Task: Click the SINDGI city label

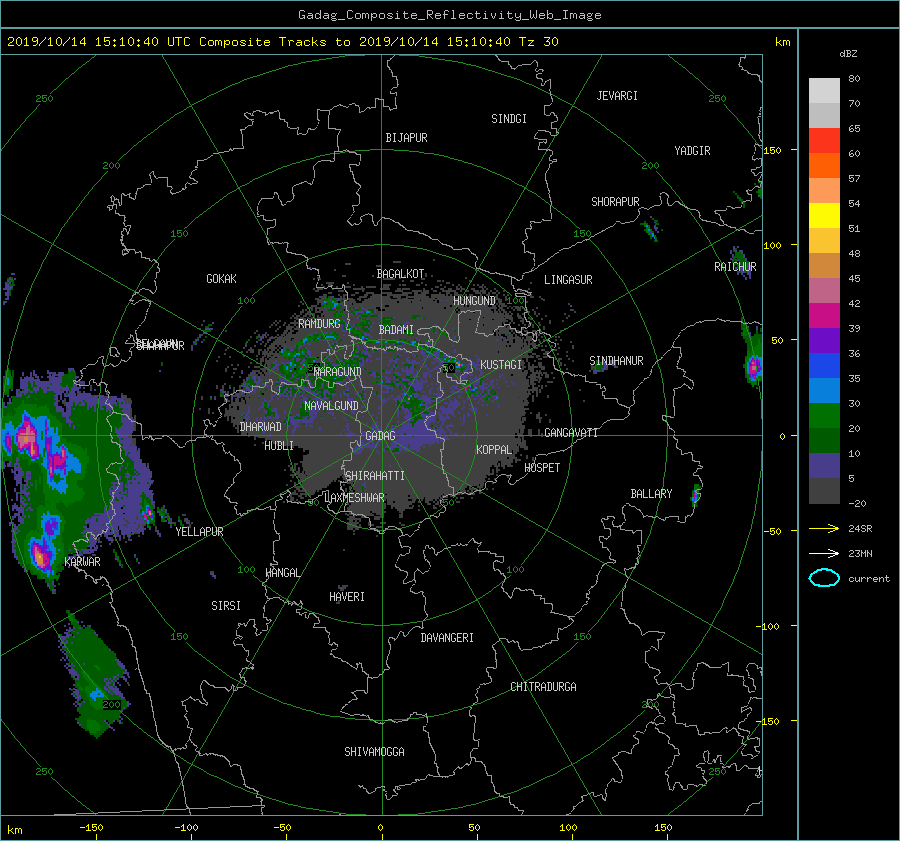Action: click(509, 119)
